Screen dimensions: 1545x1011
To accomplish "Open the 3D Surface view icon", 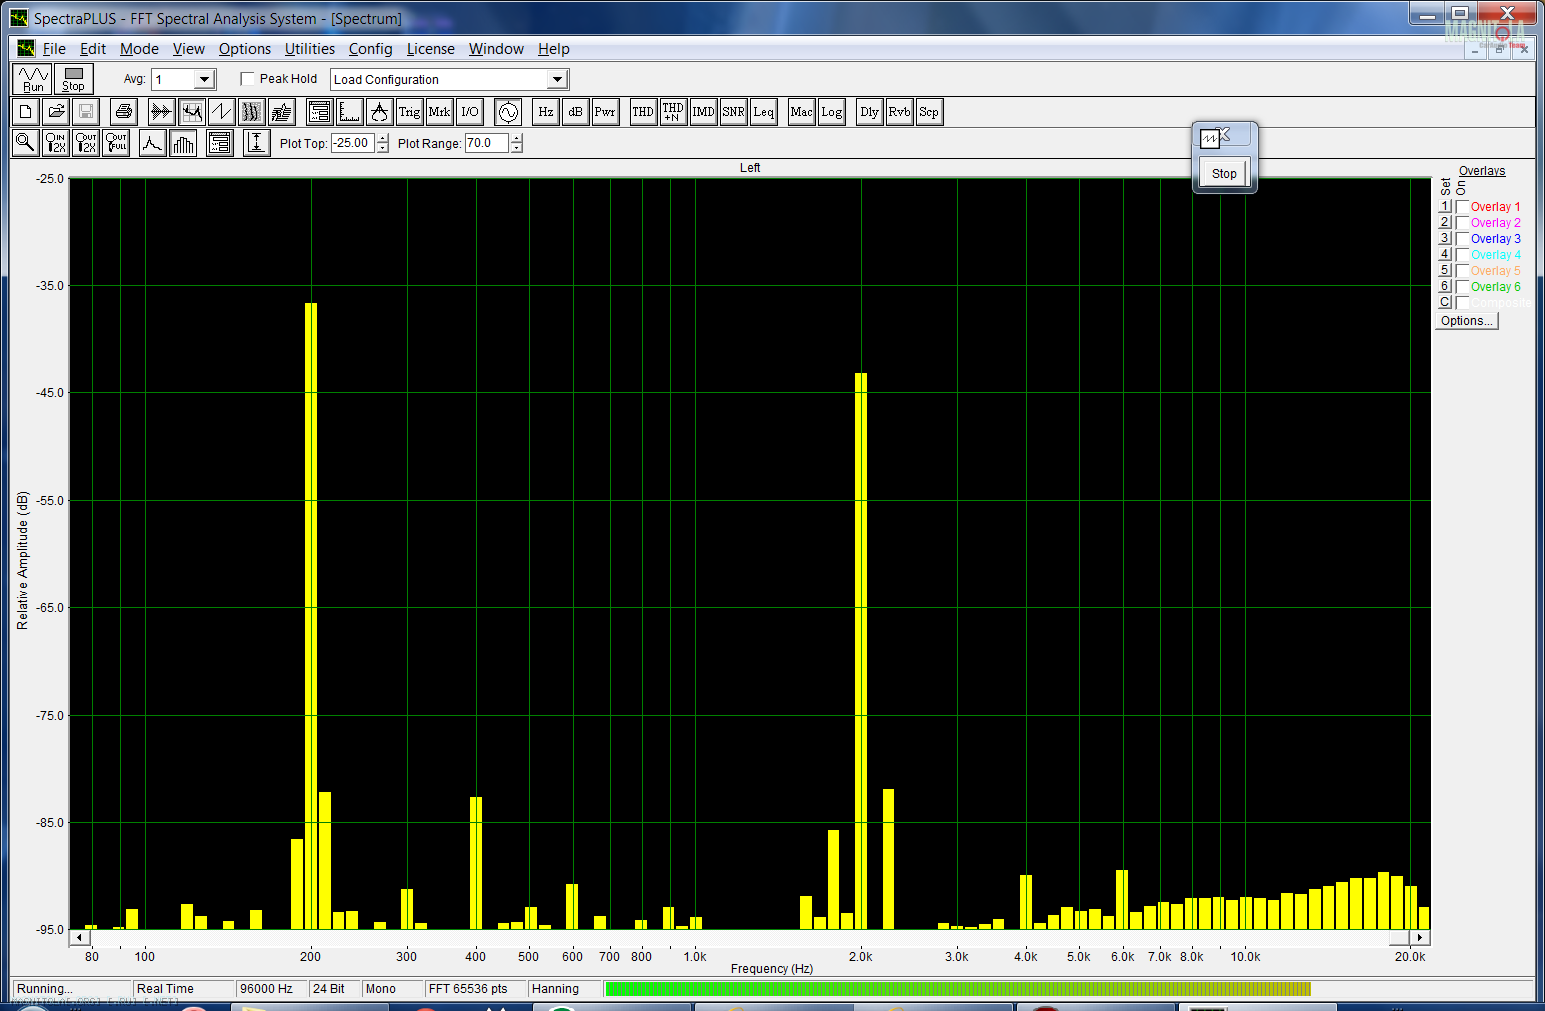I will click(281, 112).
